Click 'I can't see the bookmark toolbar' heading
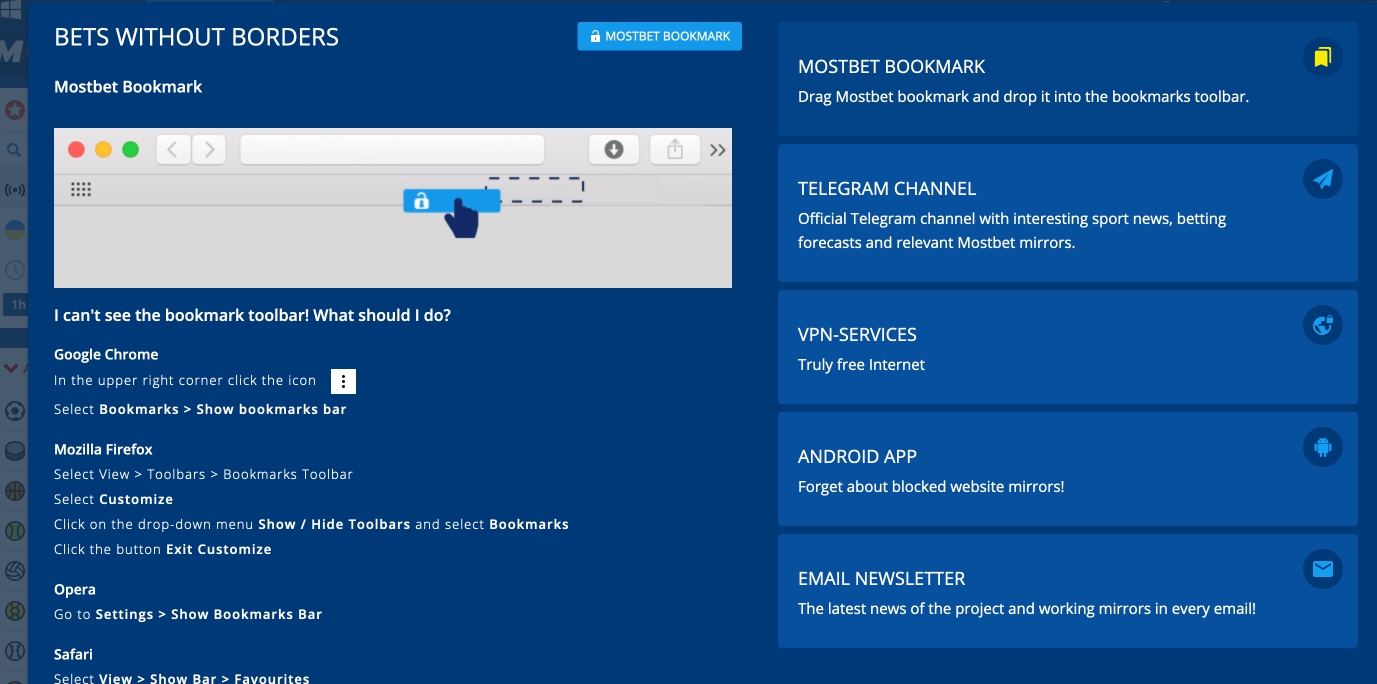The height and width of the screenshot is (684, 1377). click(x=252, y=315)
